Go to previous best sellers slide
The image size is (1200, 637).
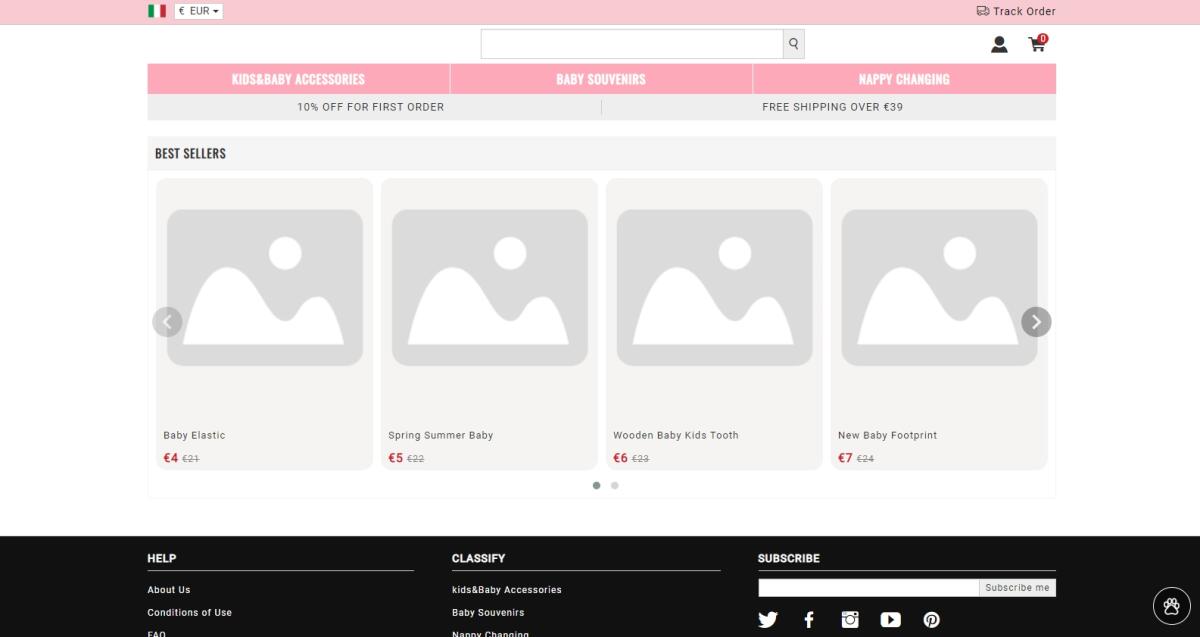click(x=167, y=322)
